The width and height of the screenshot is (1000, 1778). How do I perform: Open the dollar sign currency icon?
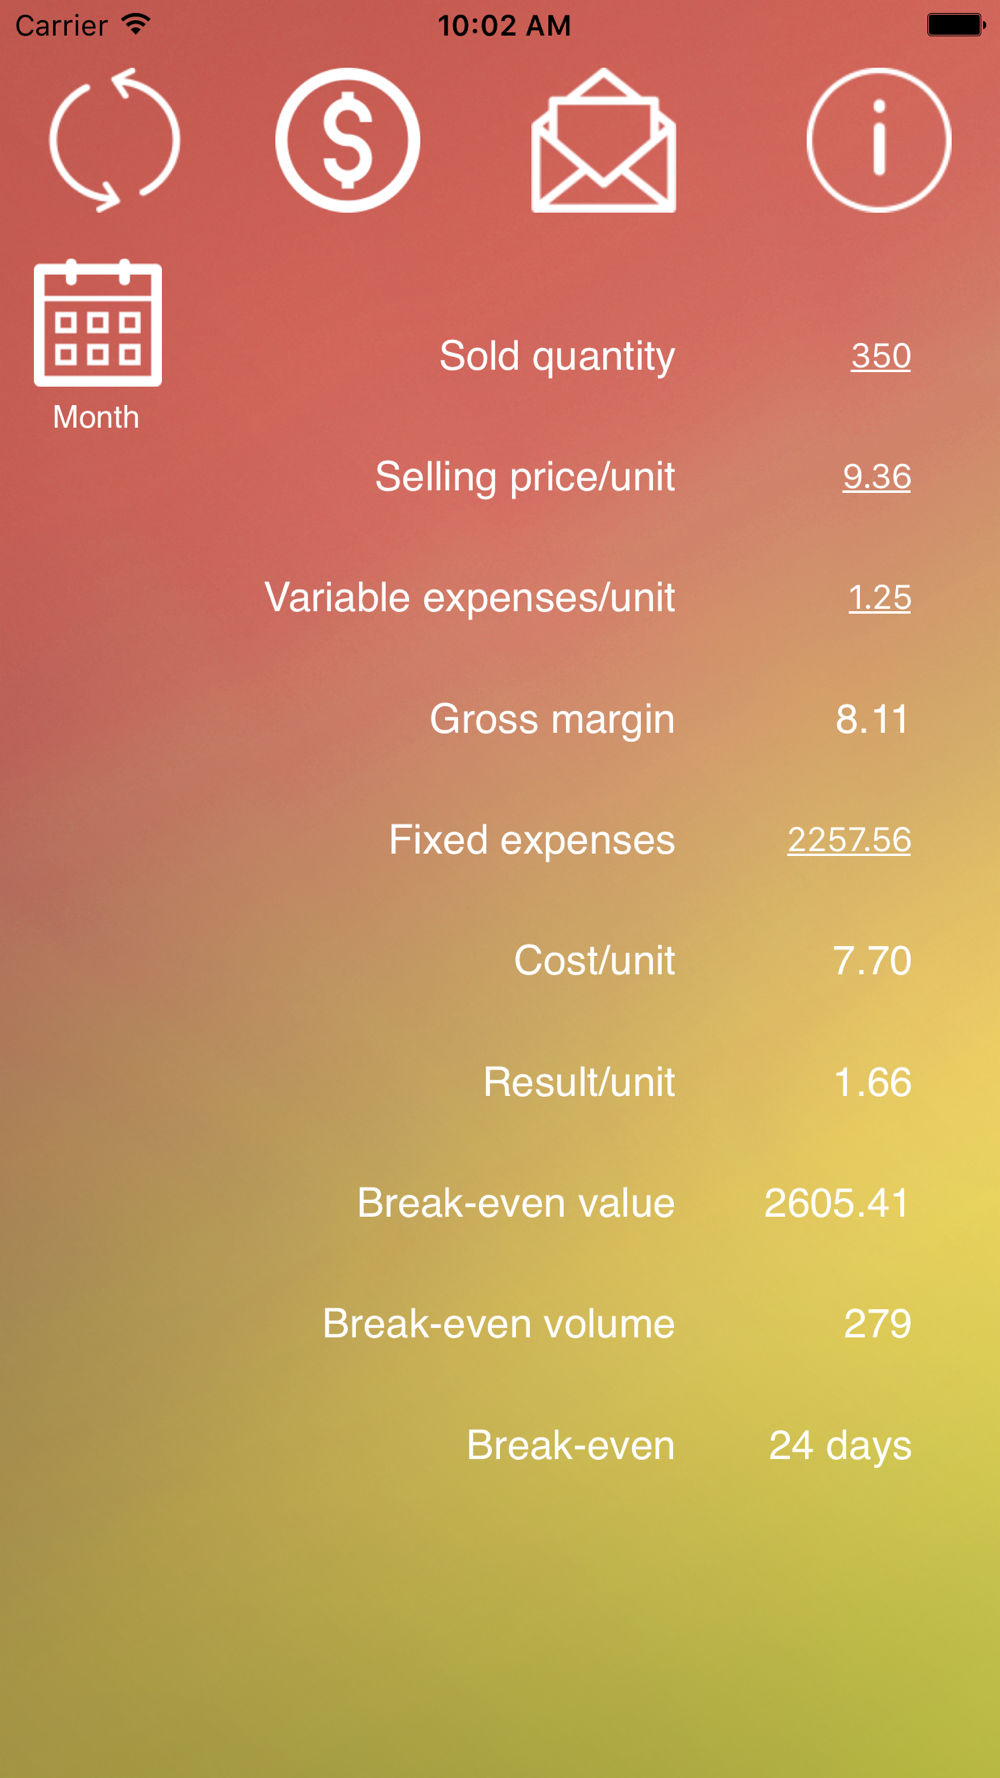348,140
